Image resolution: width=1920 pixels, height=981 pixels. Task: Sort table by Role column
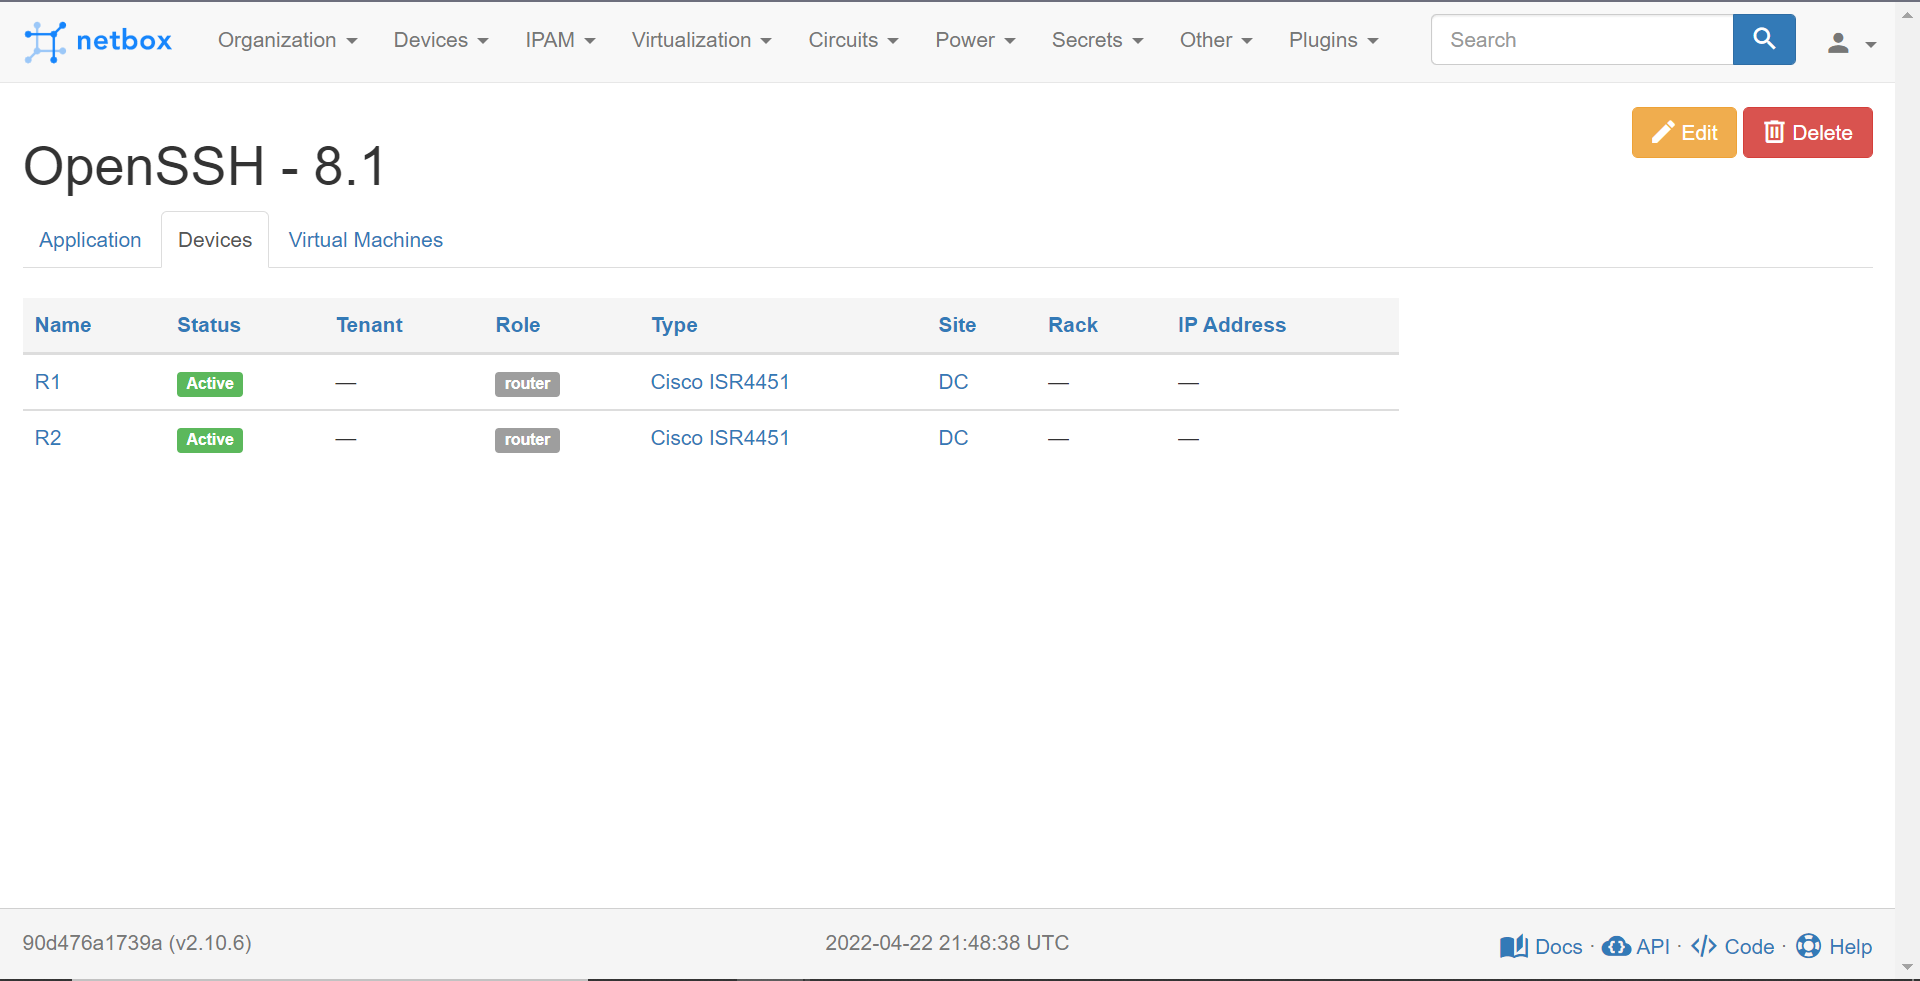click(x=518, y=325)
